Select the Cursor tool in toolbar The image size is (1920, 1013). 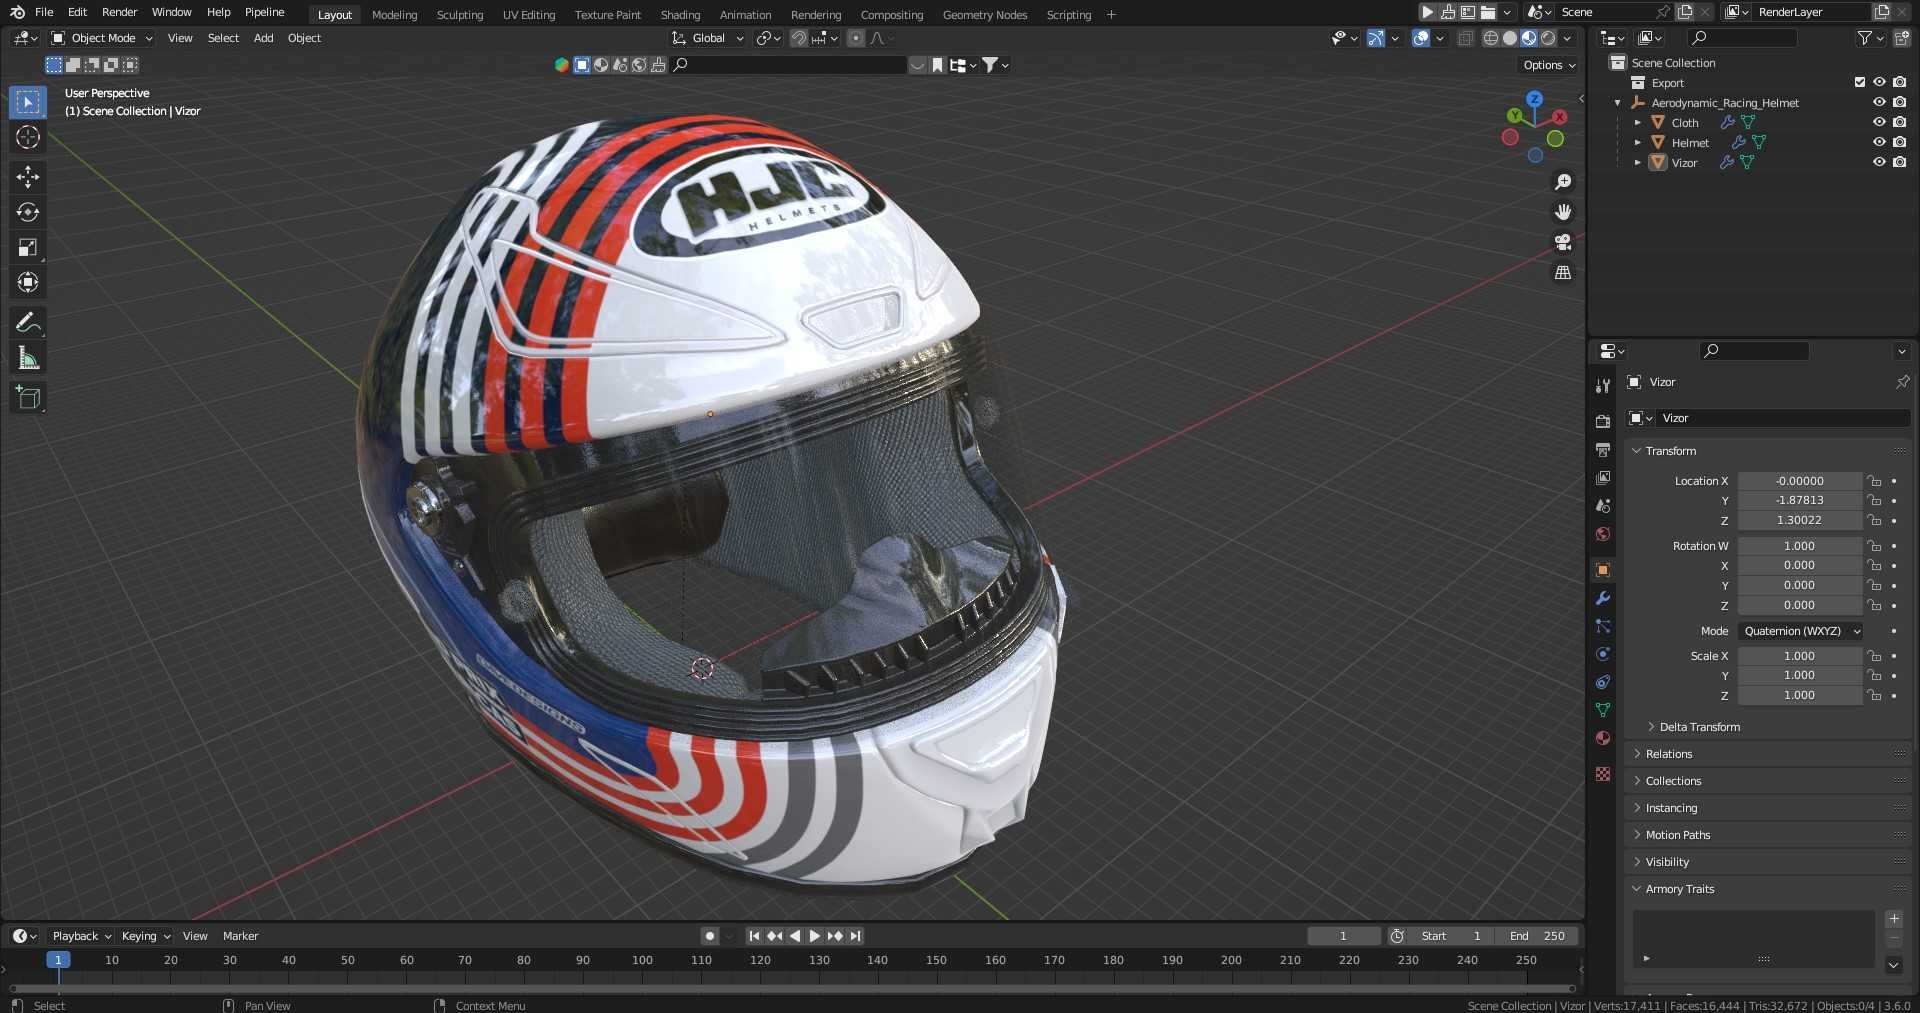tap(28, 137)
